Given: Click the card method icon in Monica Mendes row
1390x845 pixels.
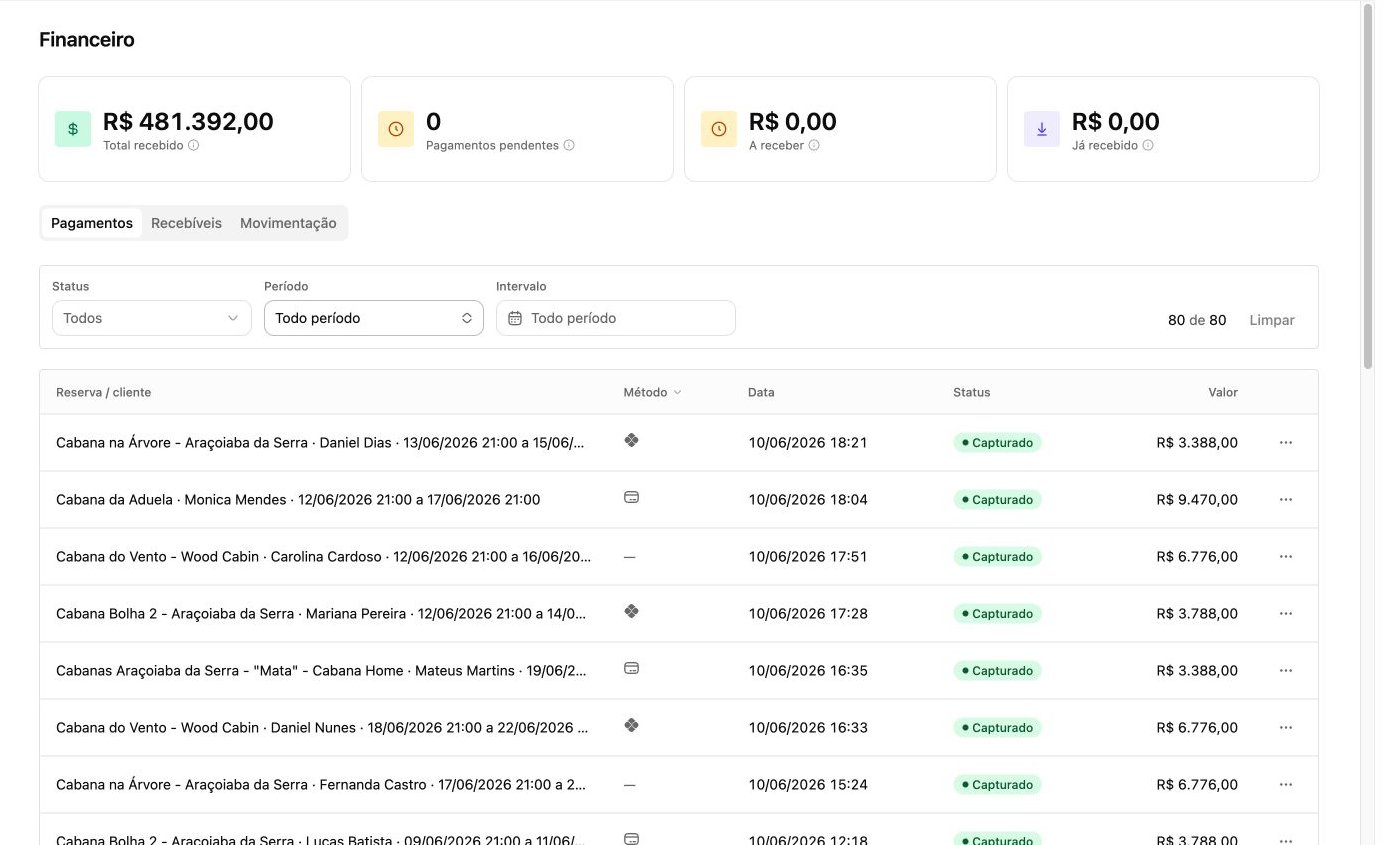Looking at the screenshot, I should [631, 497].
